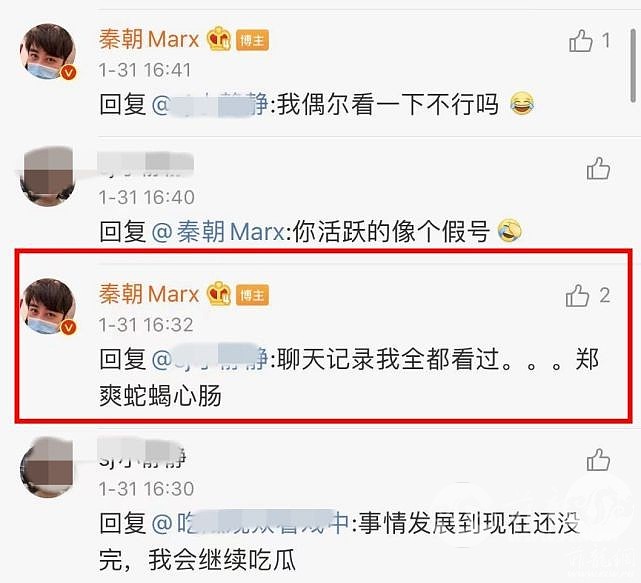The image size is (641, 583).
Task: Click @秦朝Marx mention in 16:40 reply
Action: click(x=218, y=232)
